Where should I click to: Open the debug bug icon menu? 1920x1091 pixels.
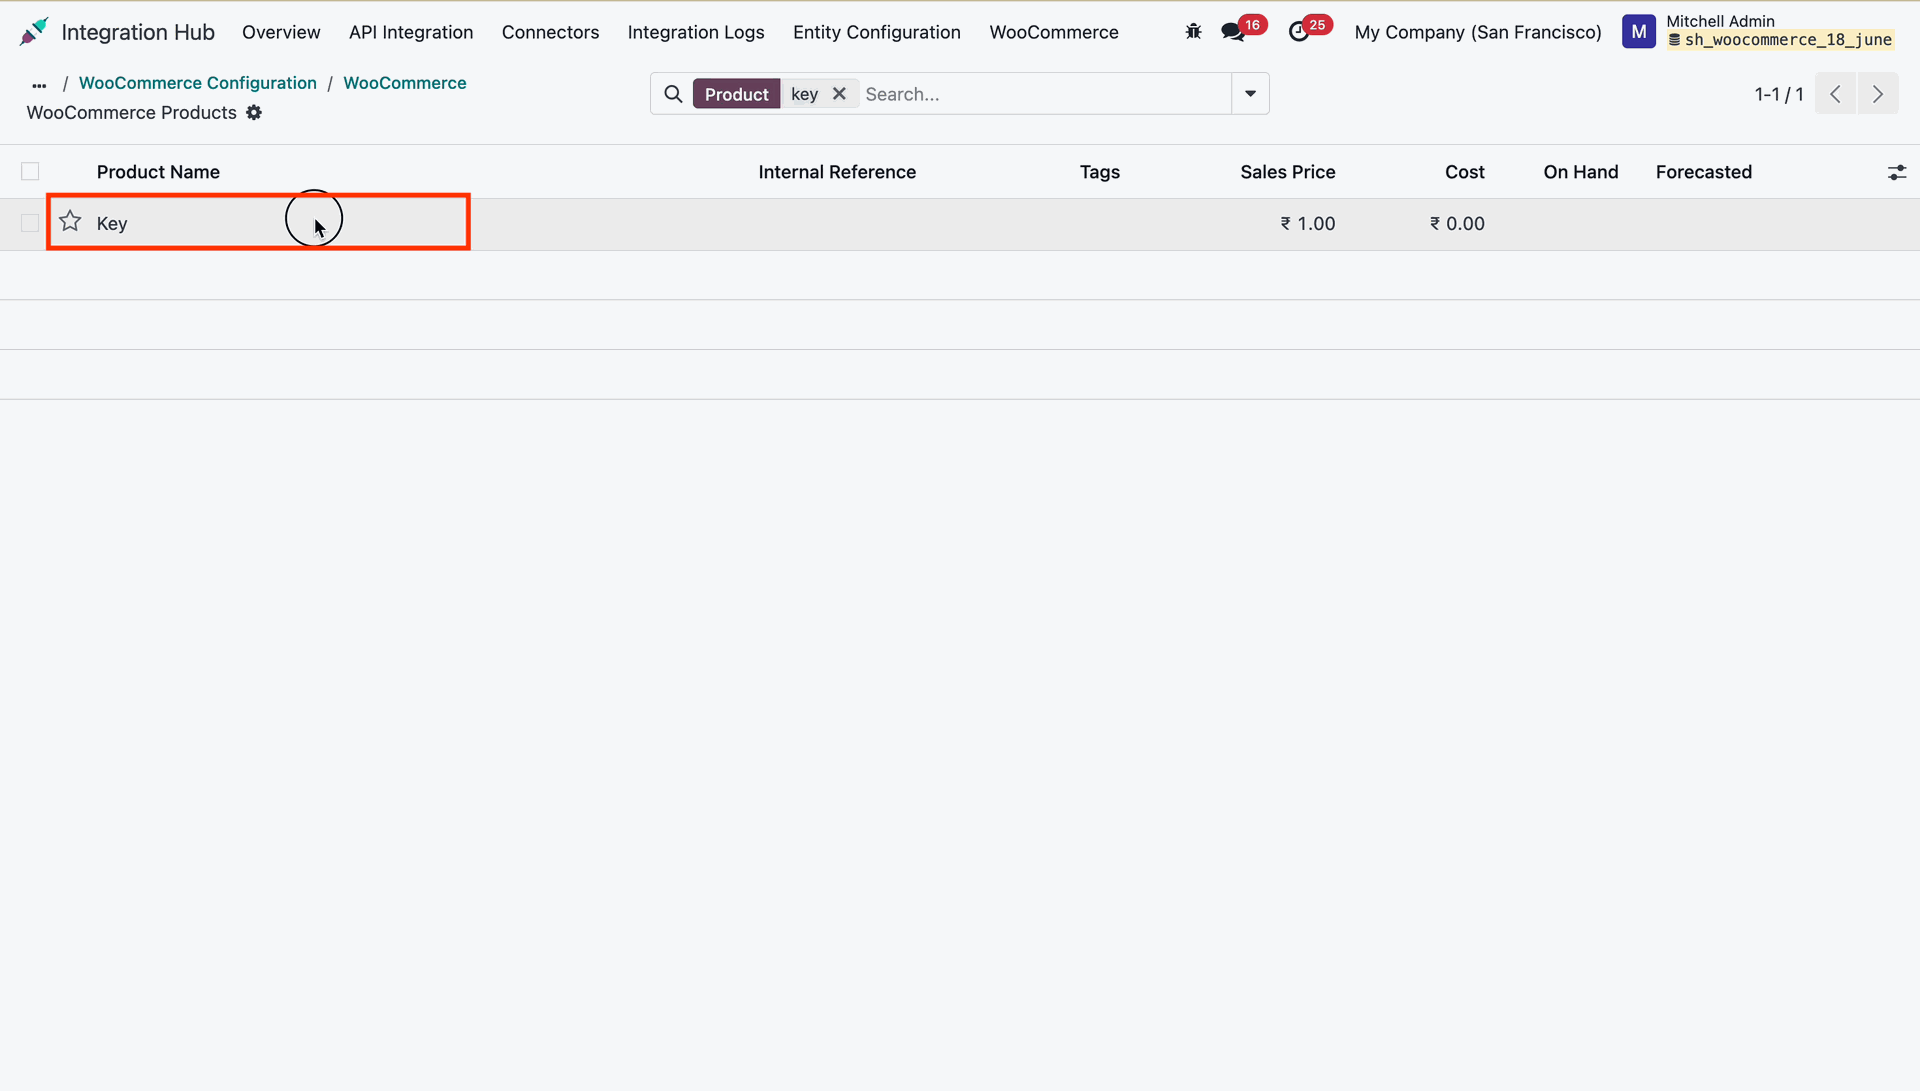click(1193, 32)
